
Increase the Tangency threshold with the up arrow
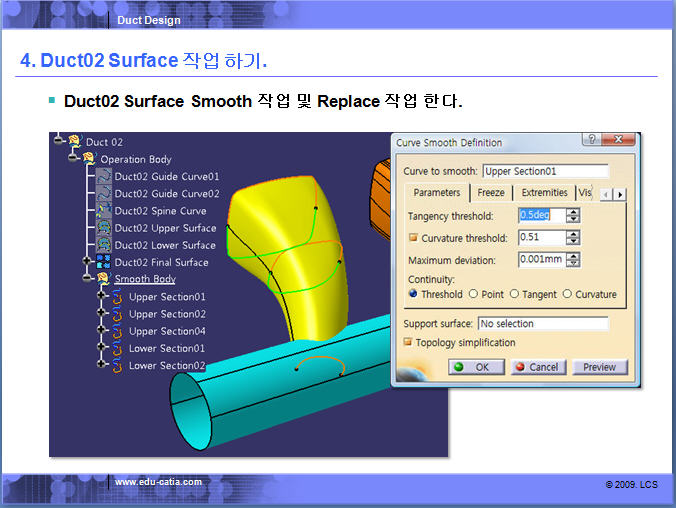[572, 211]
